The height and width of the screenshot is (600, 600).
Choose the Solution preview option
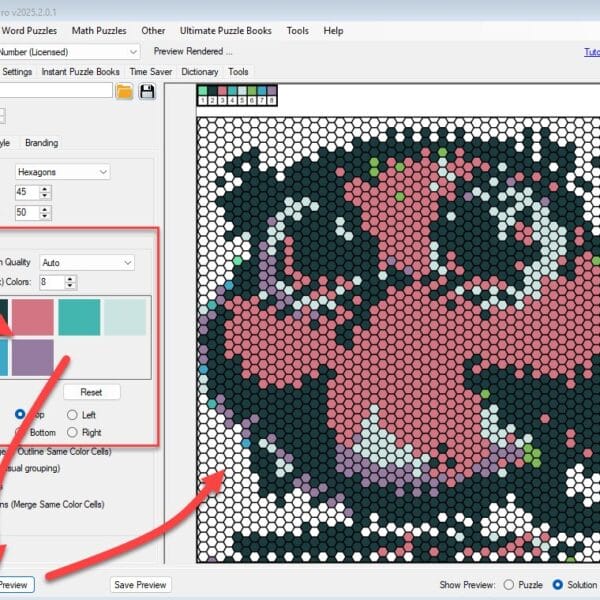tap(556, 584)
